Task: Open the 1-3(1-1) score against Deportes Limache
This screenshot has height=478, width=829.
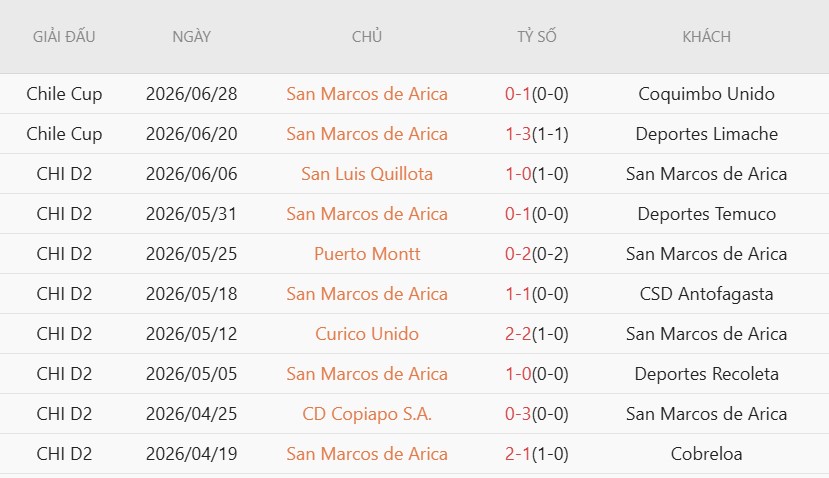Action: tap(537, 134)
